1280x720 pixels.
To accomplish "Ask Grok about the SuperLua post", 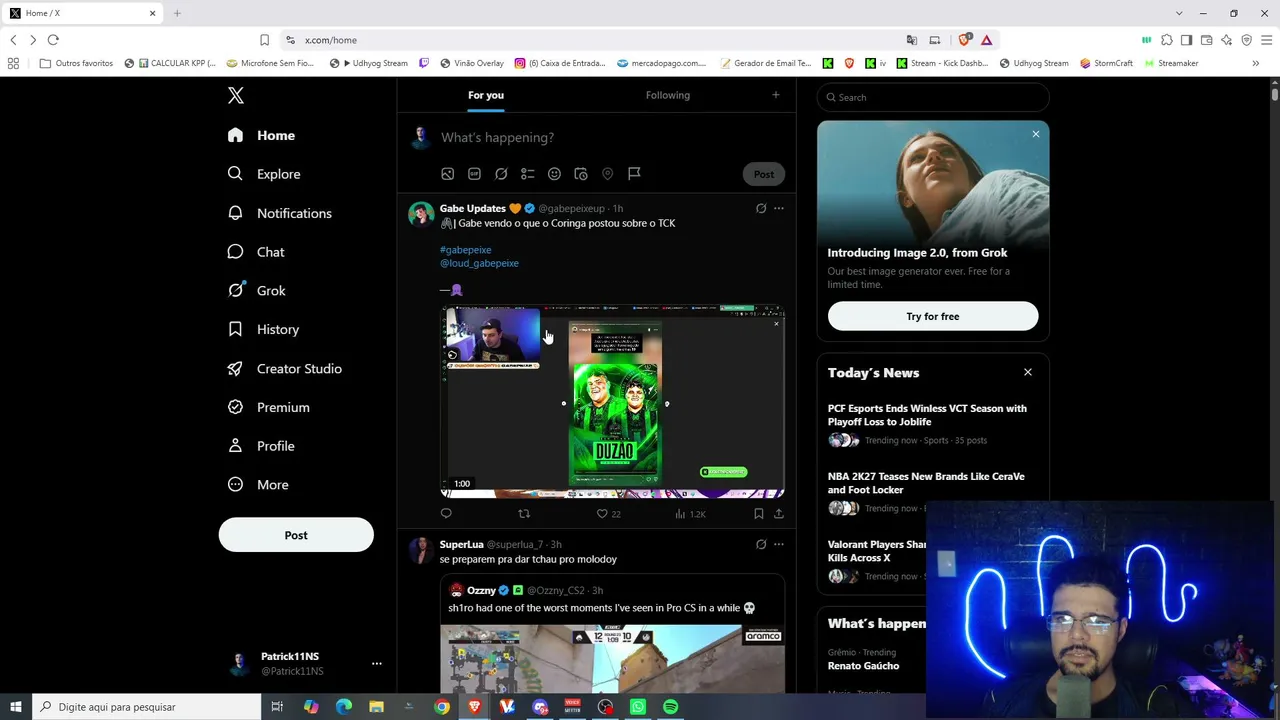I will pyautogui.click(x=761, y=545).
